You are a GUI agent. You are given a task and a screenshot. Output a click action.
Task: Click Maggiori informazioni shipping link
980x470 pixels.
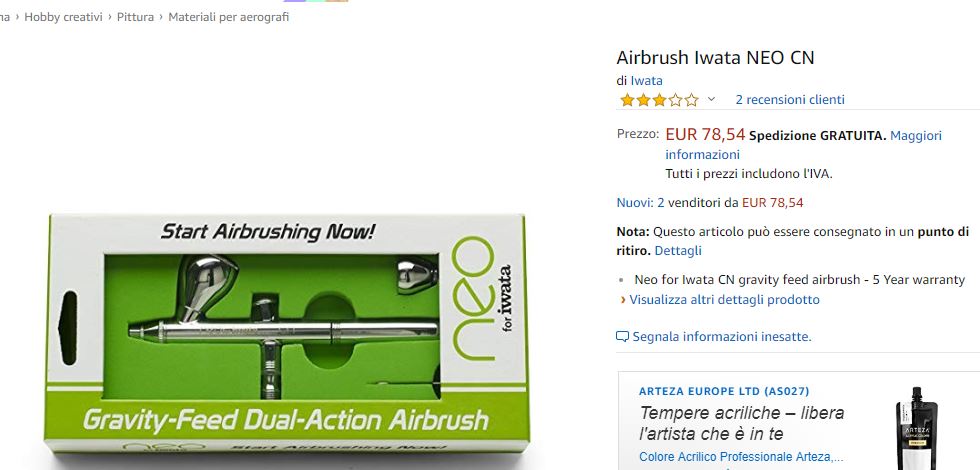click(803, 145)
